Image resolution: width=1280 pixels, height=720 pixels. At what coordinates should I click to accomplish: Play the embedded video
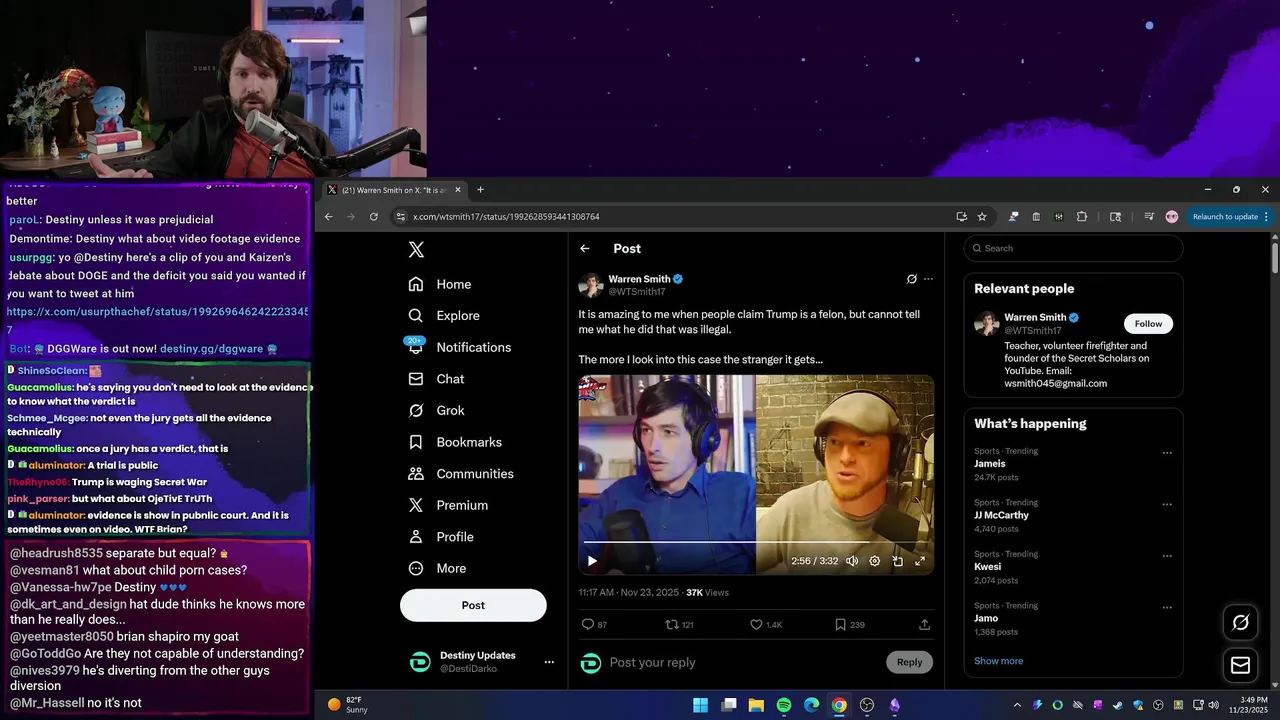click(592, 561)
